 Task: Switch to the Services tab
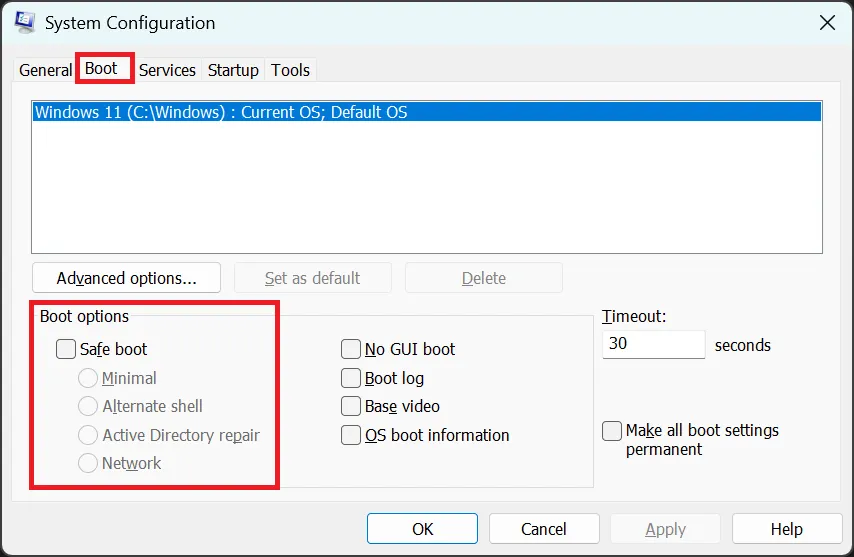coord(167,70)
